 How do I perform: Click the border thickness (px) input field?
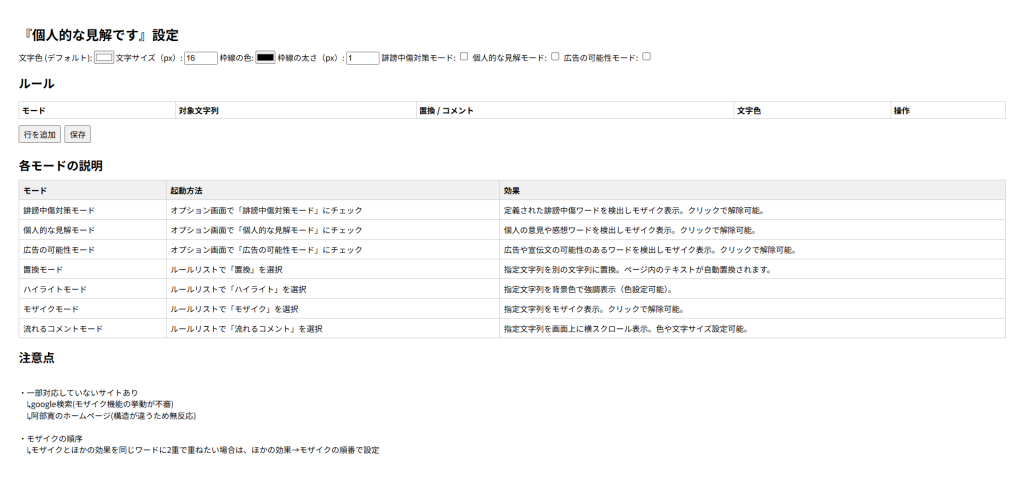362,58
